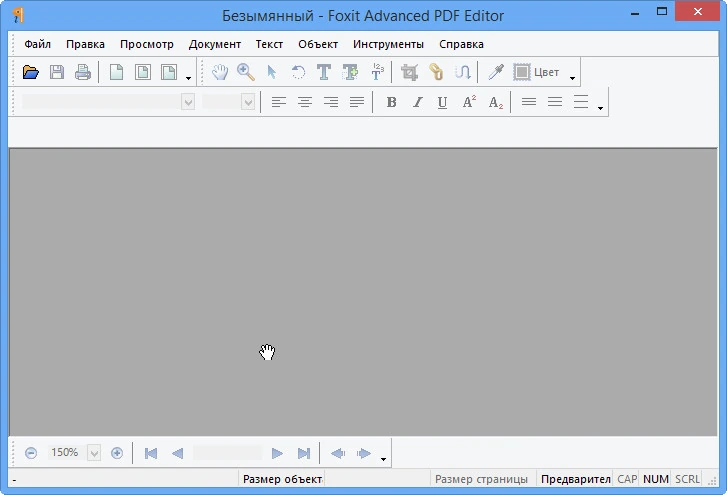Viewport: 727px width, 495px height.
Task: Select the Text T tool
Action: coord(324,72)
